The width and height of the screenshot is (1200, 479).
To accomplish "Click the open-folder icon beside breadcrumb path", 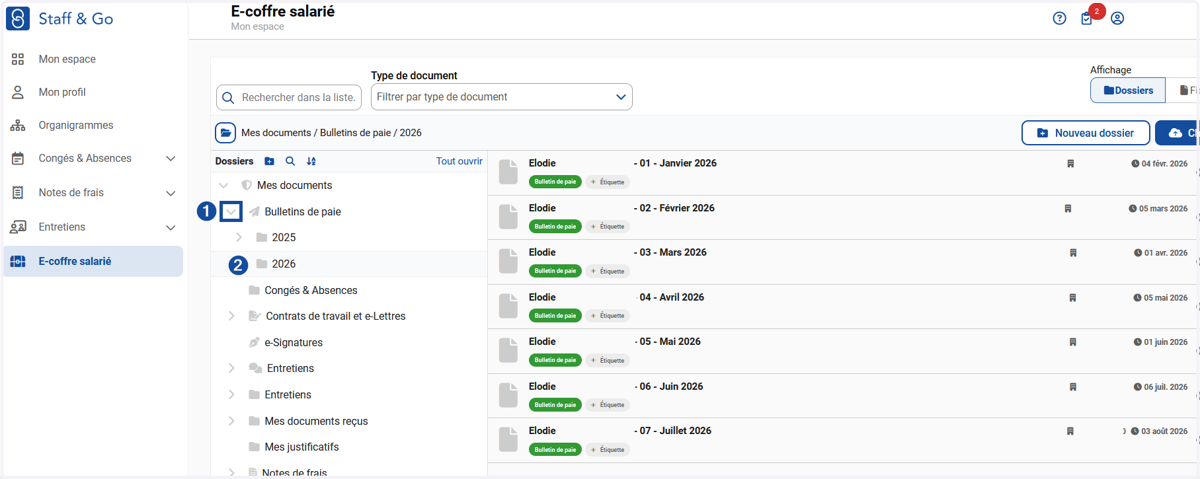I will (x=226, y=133).
